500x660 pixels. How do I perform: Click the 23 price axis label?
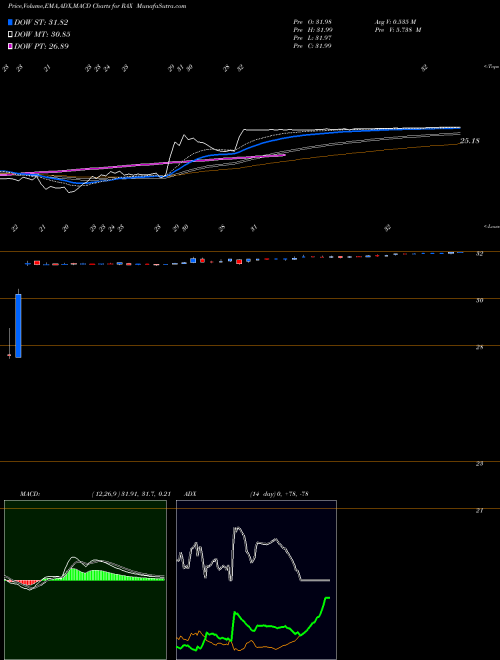point(479,464)
